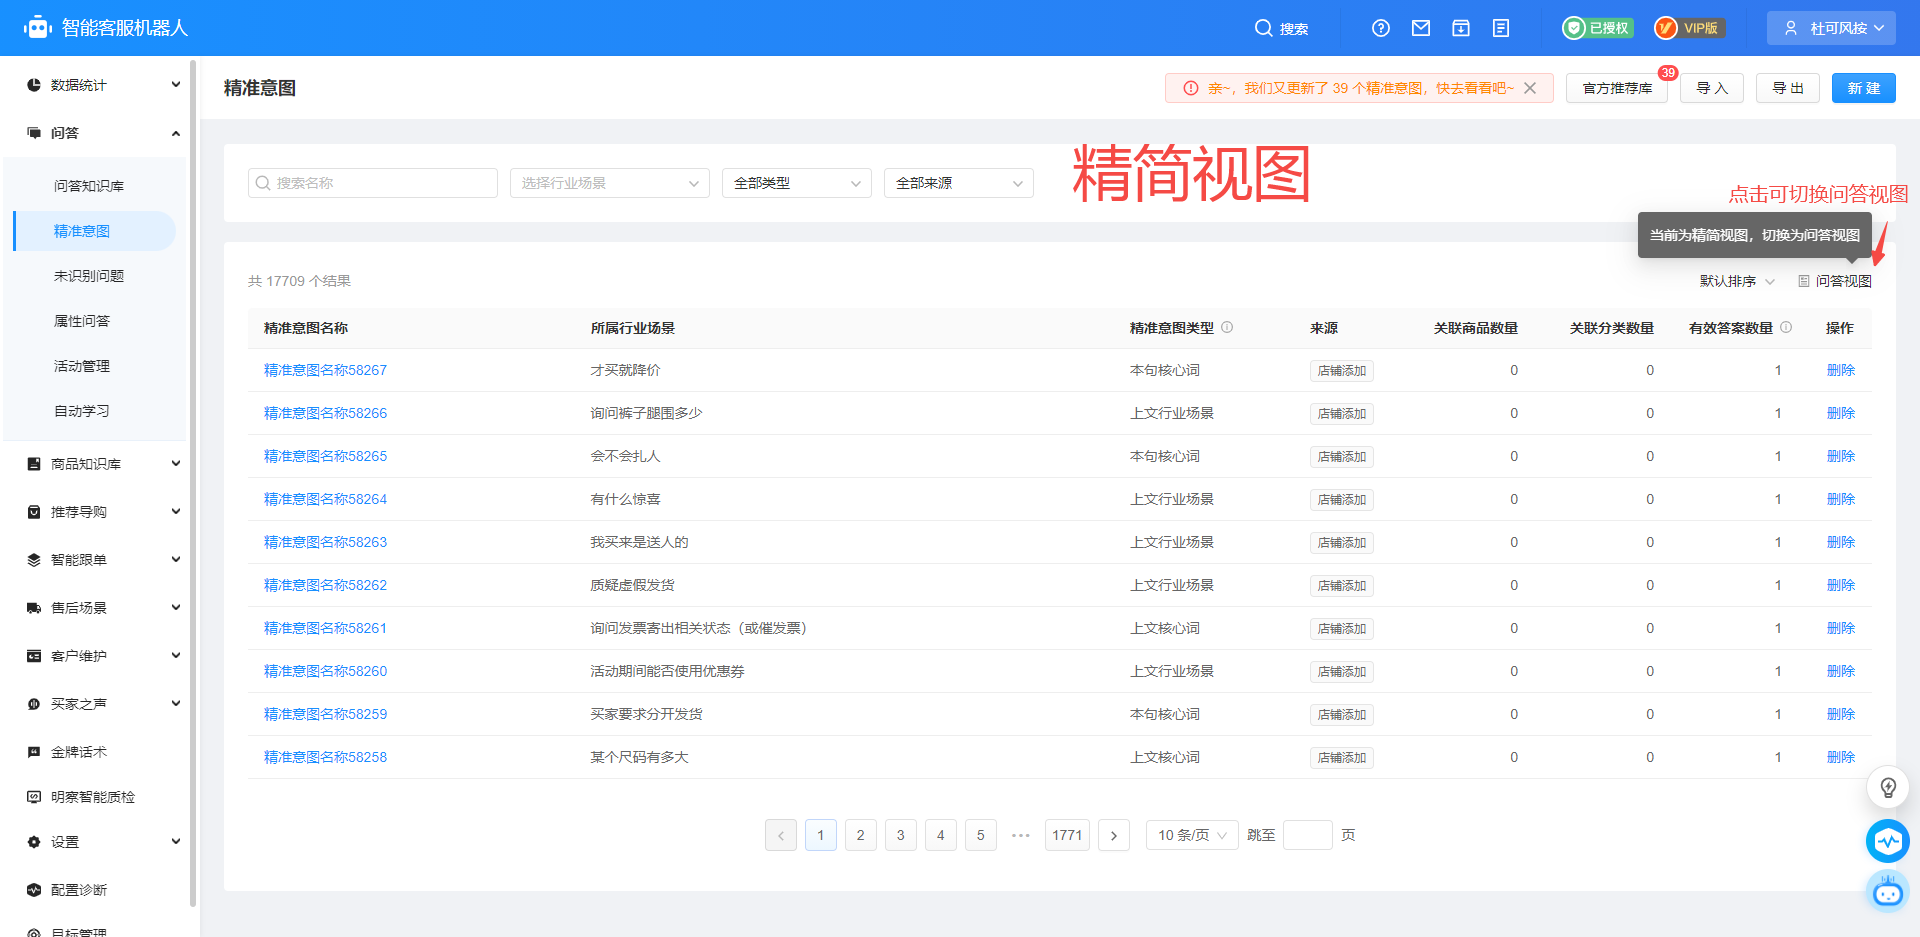Click the 官方推荐库 button

click(1617, 88)
